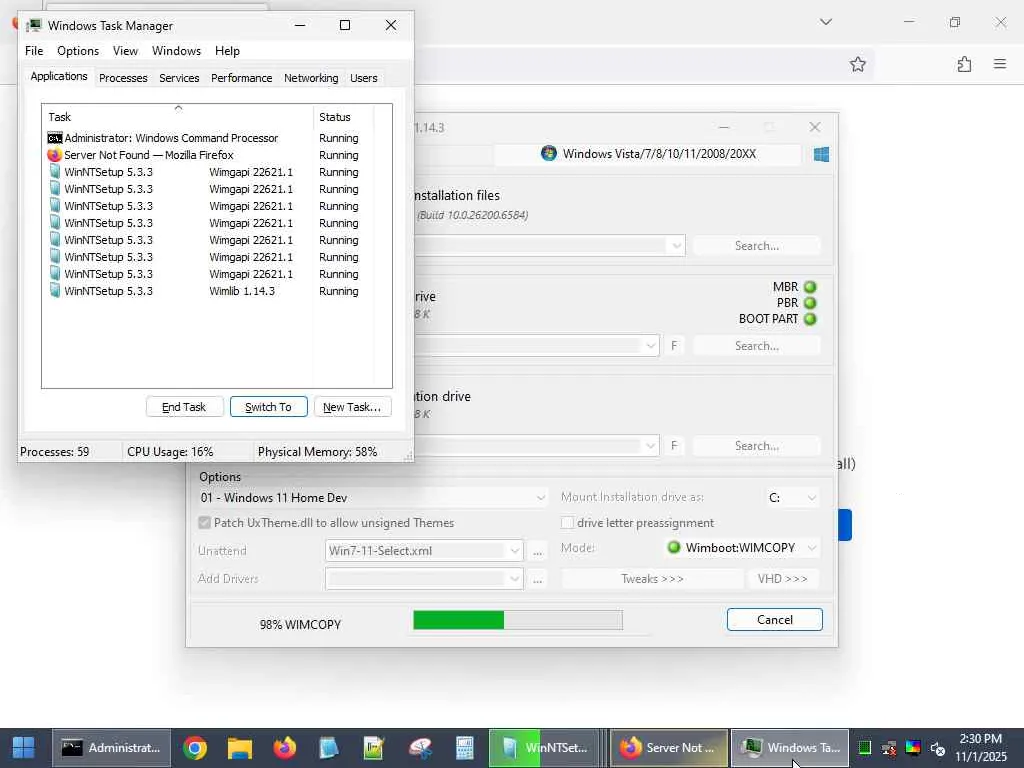The height and width of the screenshot is (768, 1024).
Task: Switch to the Administrator command prompt taskbar button
Action: click(112, 748)
